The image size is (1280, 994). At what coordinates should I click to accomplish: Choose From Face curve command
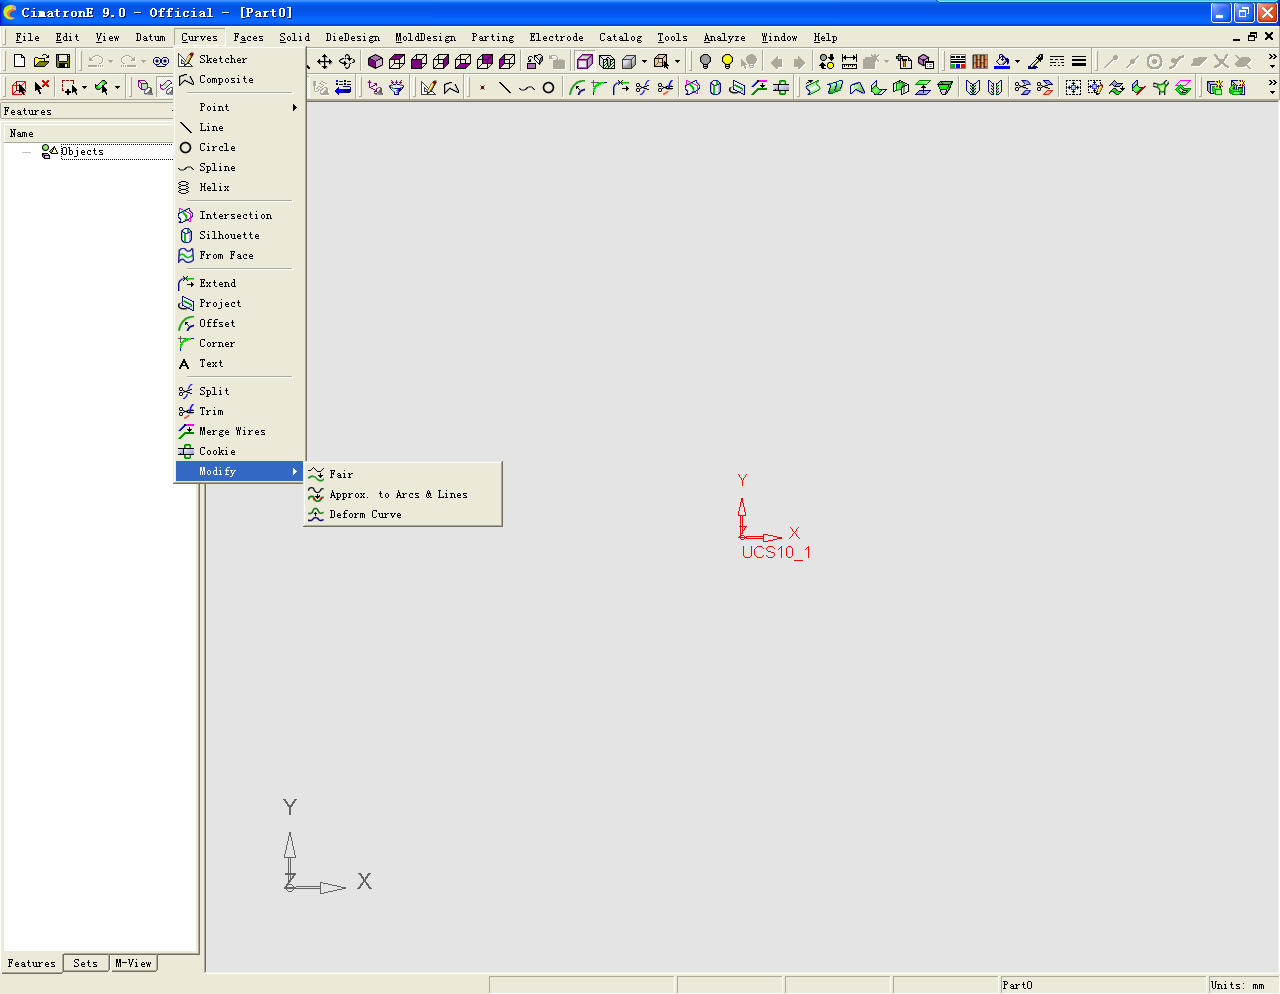(x=239, y=255)
